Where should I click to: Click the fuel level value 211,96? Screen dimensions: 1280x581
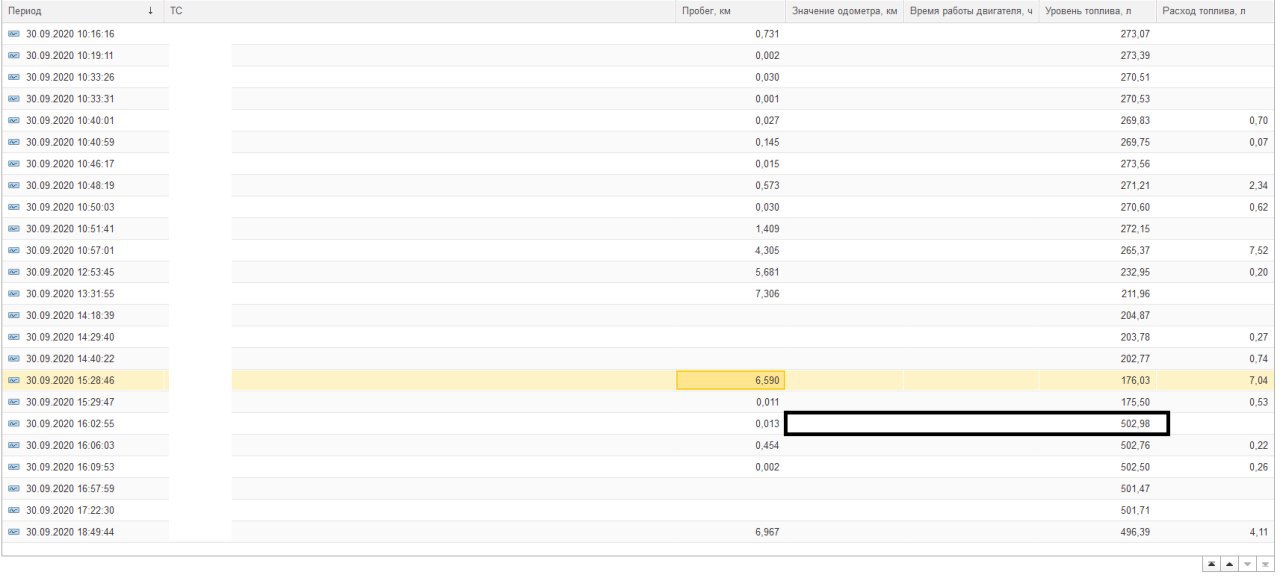1135,293
